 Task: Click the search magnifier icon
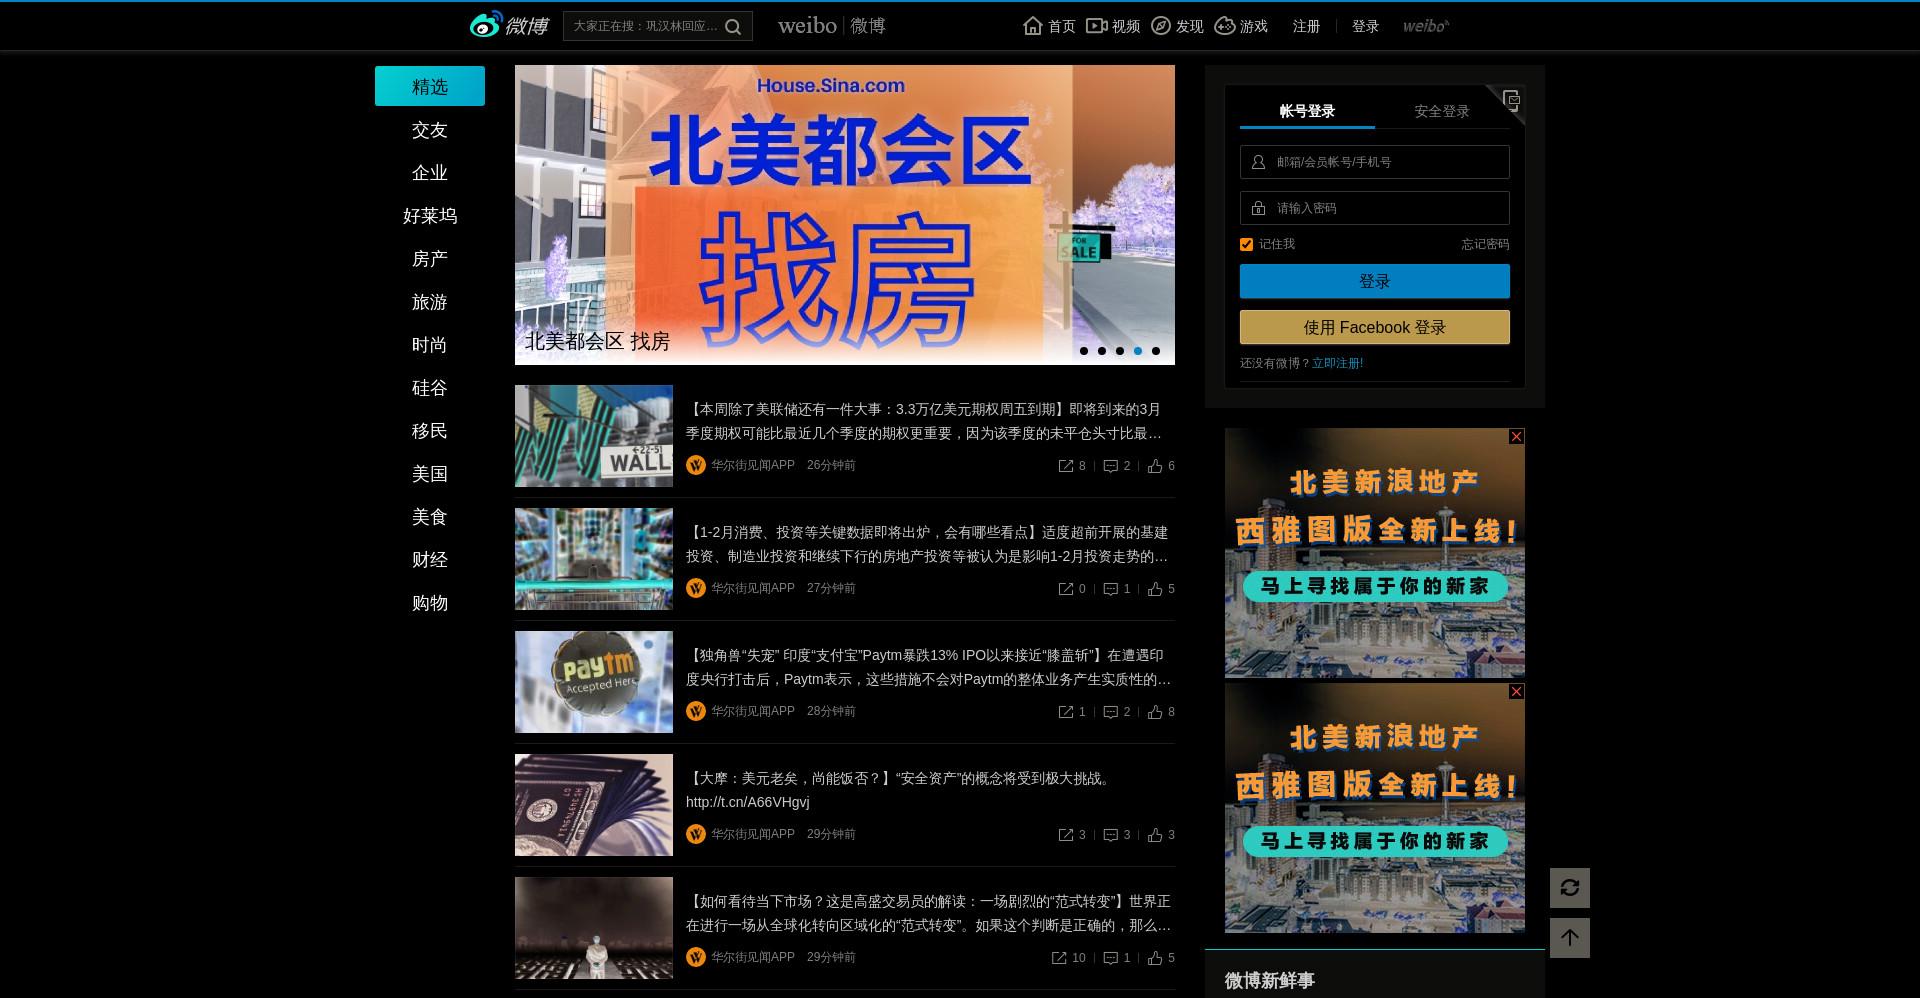733,27
